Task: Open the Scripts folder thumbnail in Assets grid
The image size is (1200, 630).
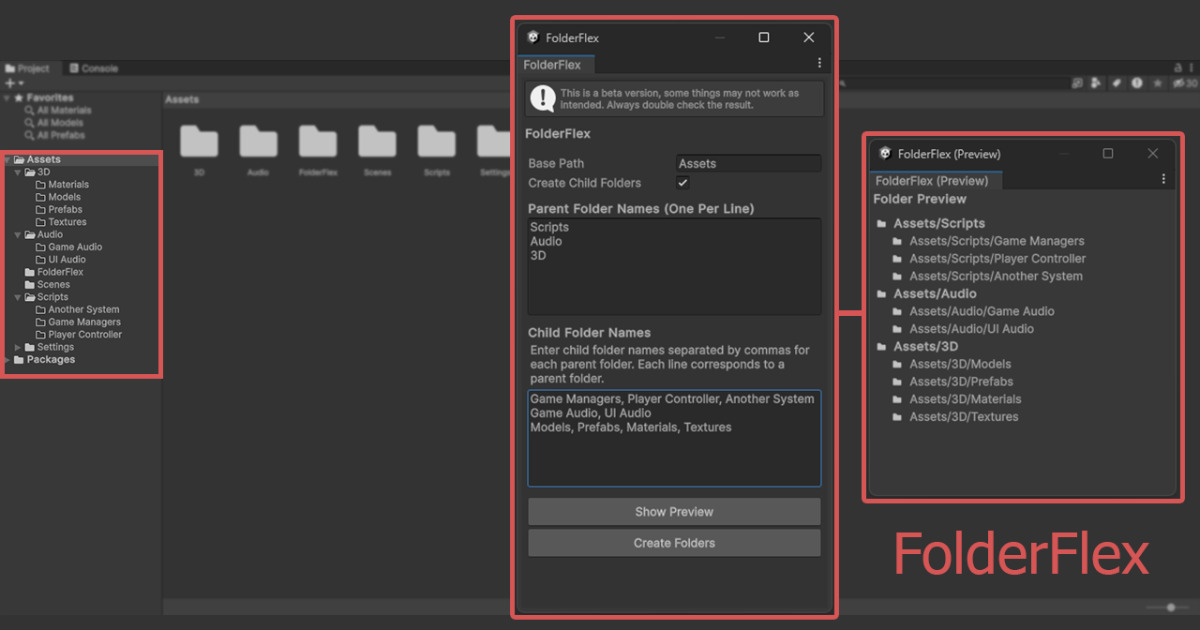Action: tap(437, 142)
